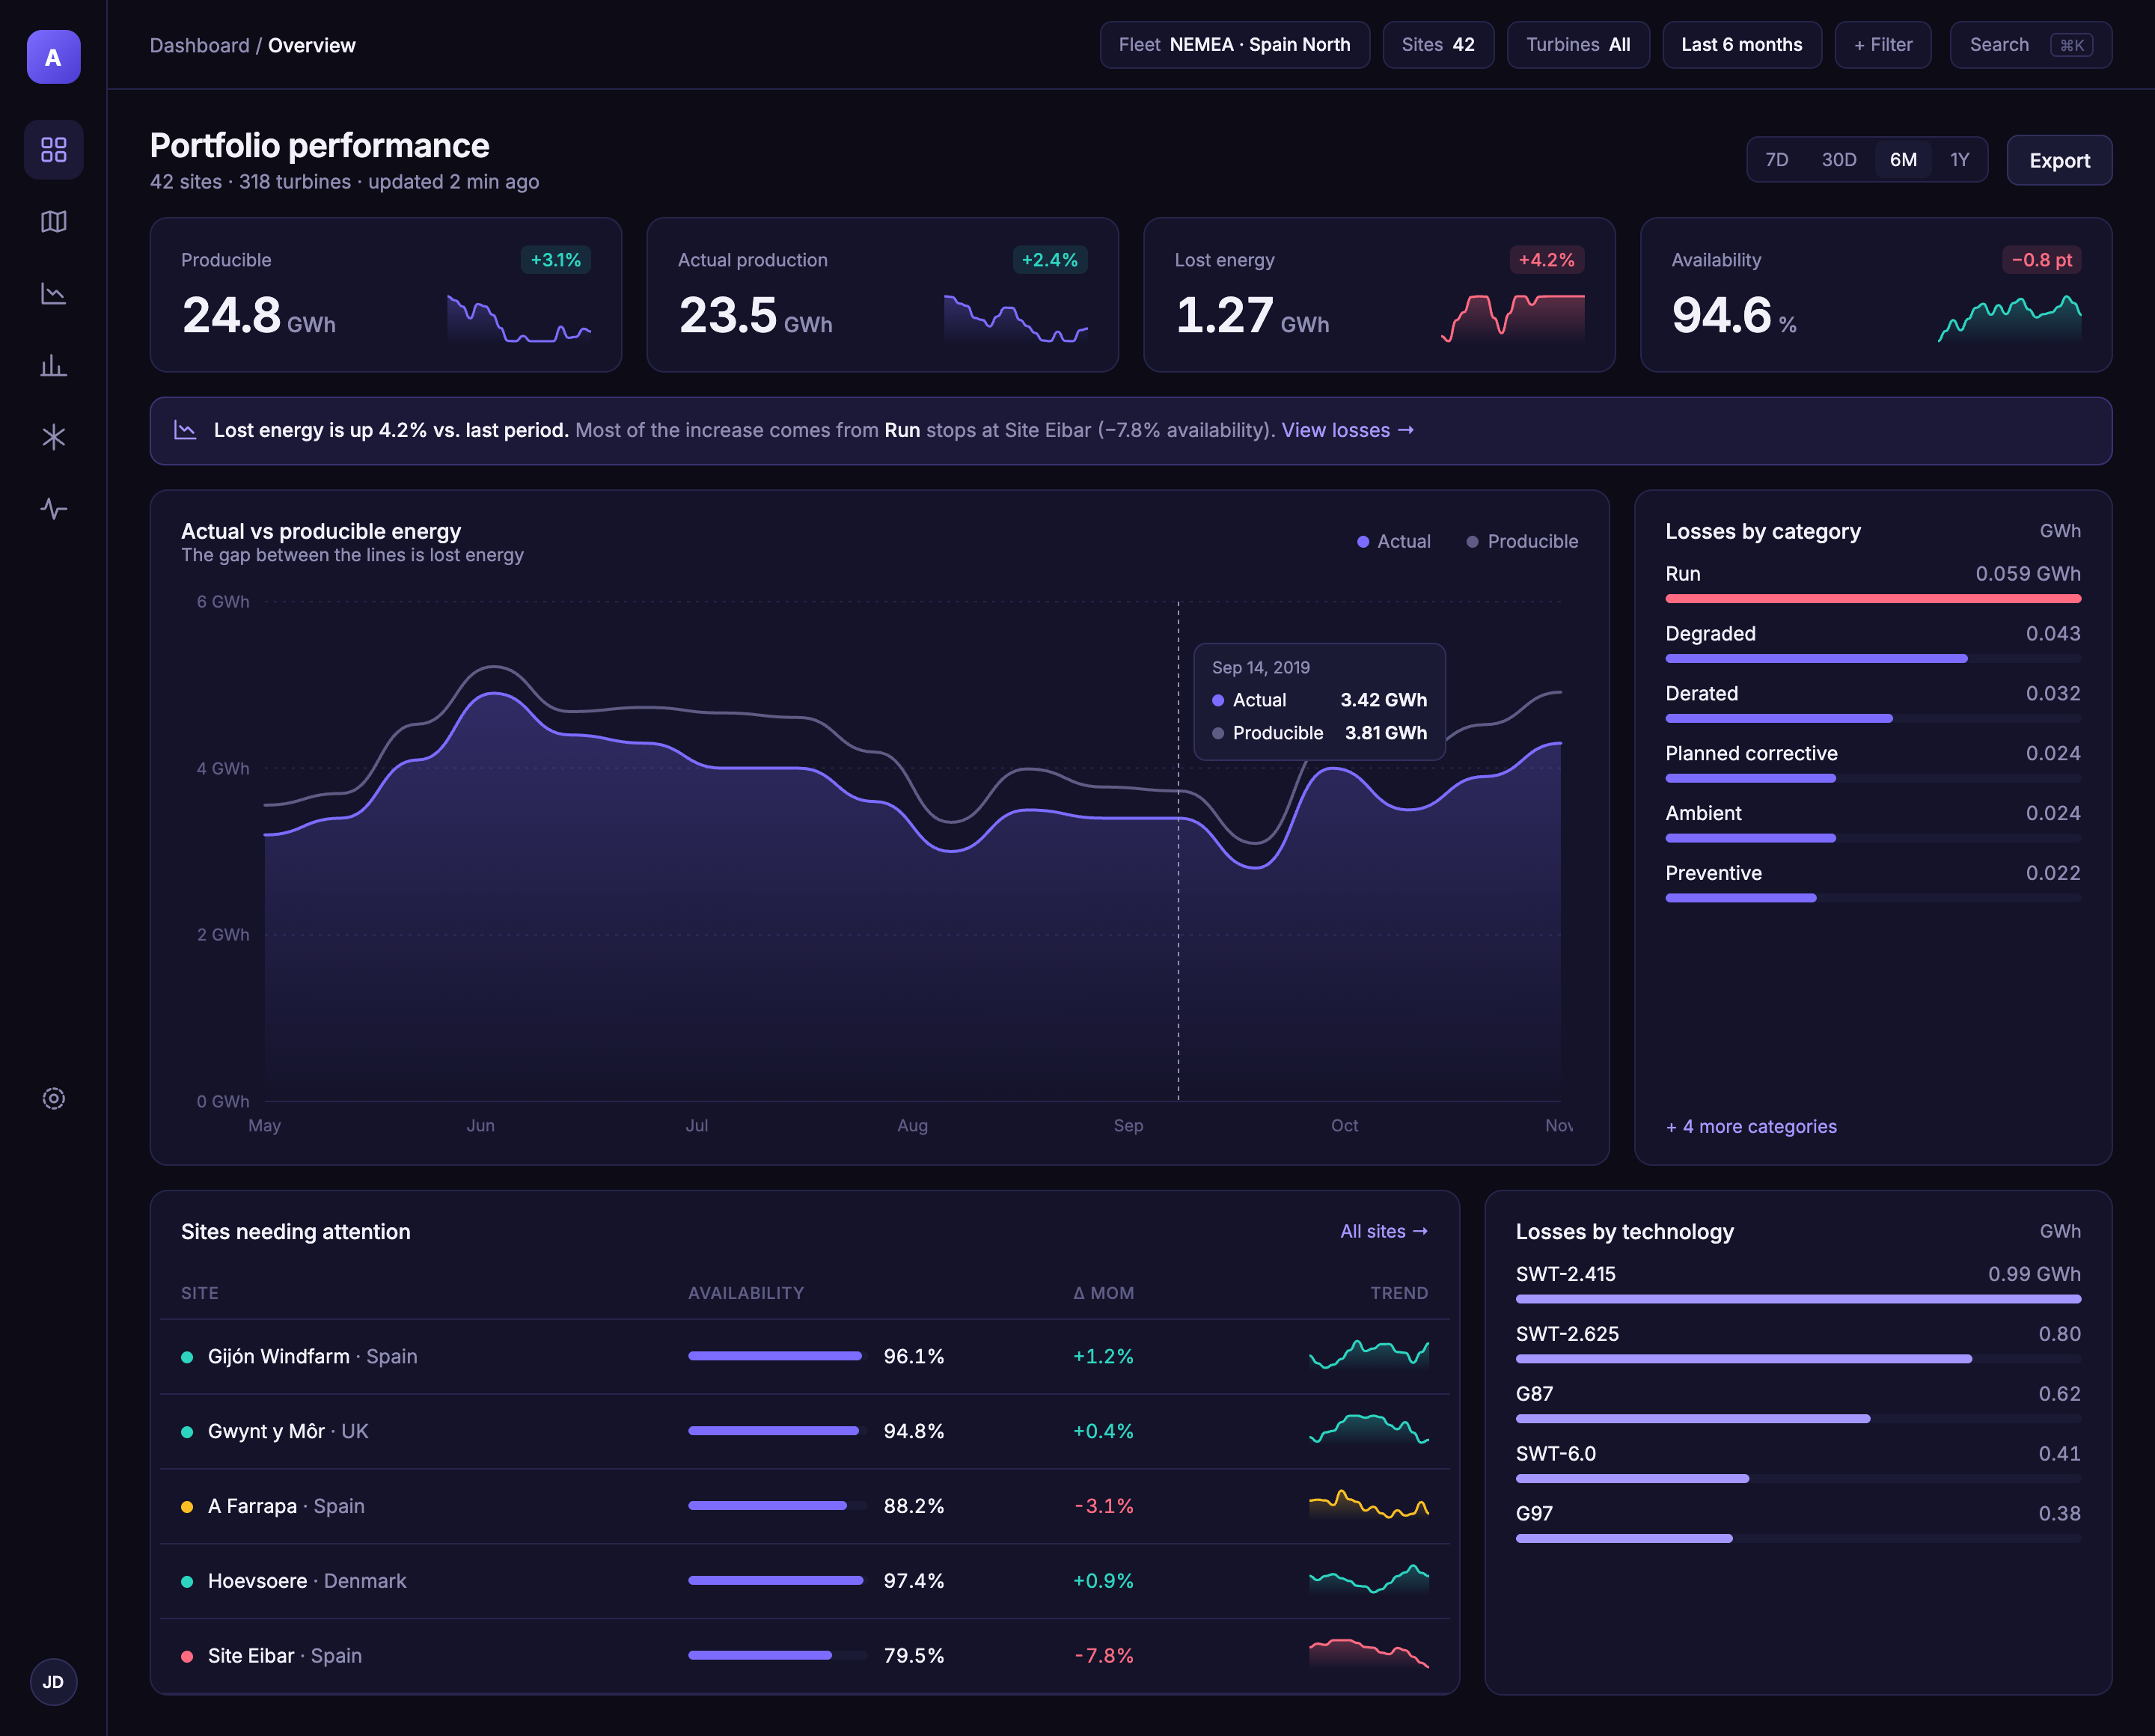The height and width of the screenshot is (1736, 2155).
Task: Click the Search input field
Action: point(2030,45)
